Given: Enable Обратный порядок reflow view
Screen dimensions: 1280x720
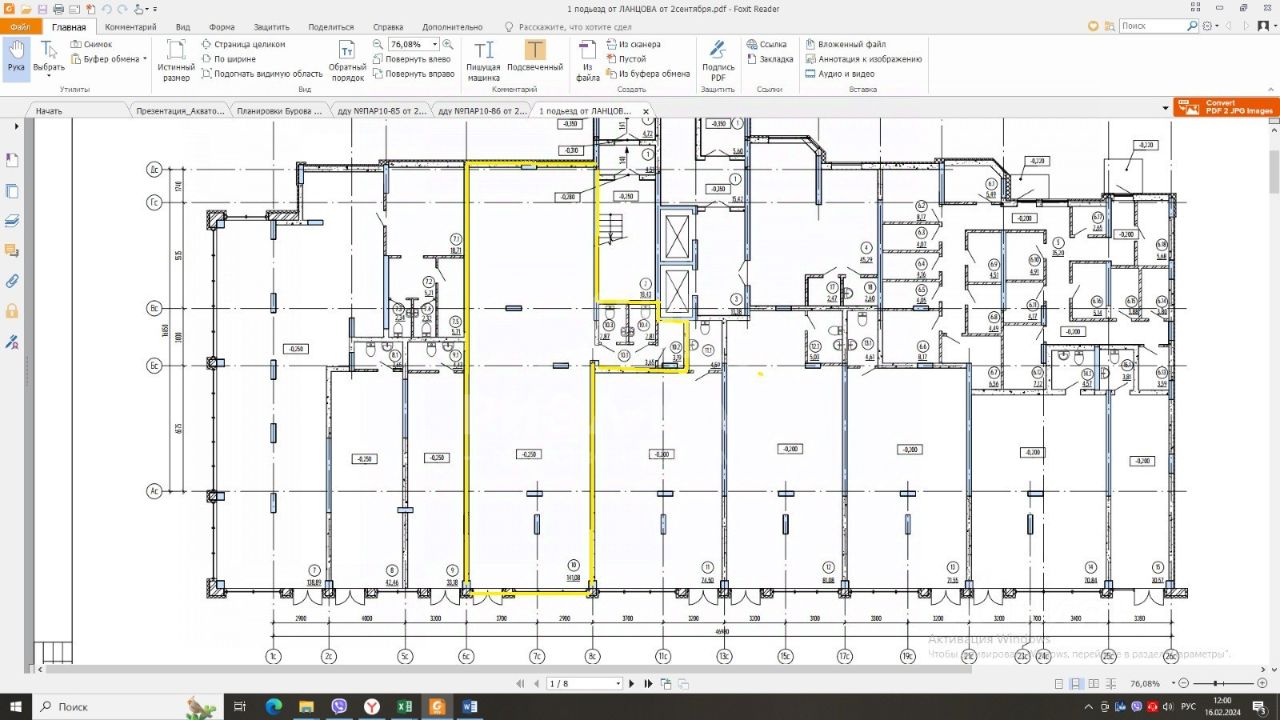Looking at the screenshot, I should [x=347, y=60].
